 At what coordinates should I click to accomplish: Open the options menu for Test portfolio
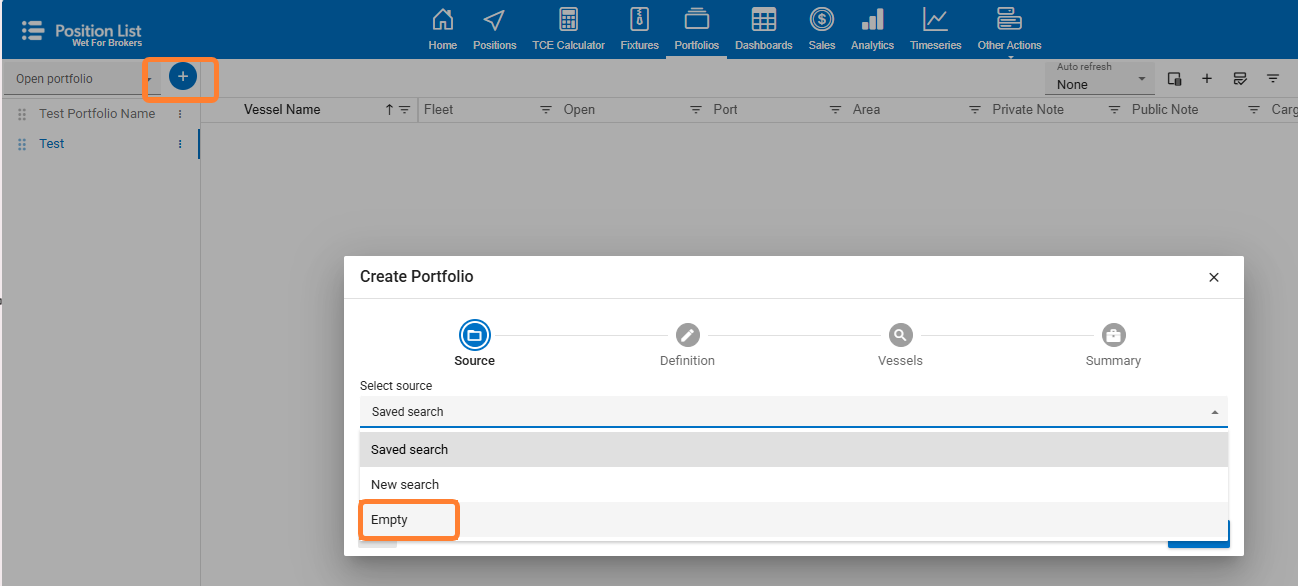point(180,144)
